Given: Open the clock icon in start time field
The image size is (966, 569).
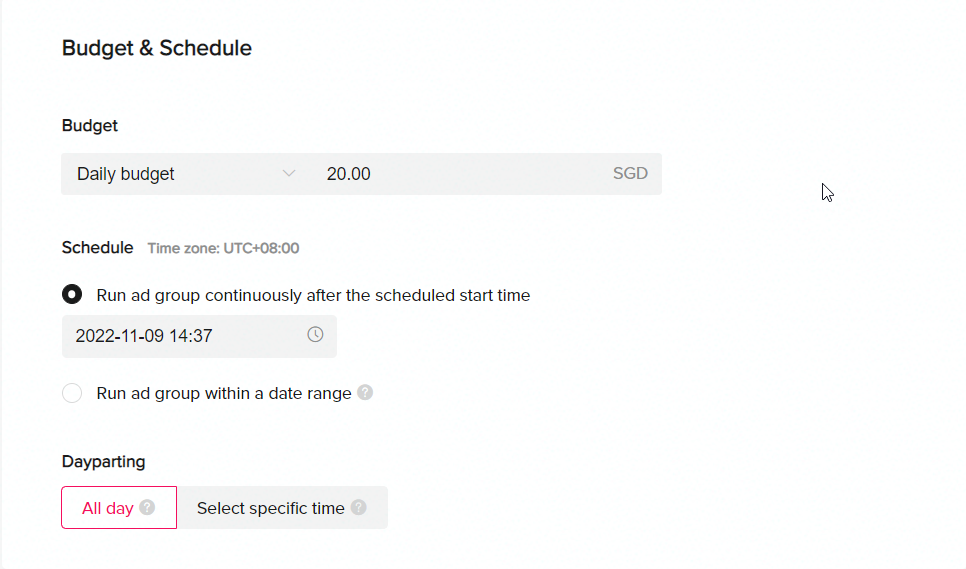Looking at the screenshot, I should click(315, 334).
